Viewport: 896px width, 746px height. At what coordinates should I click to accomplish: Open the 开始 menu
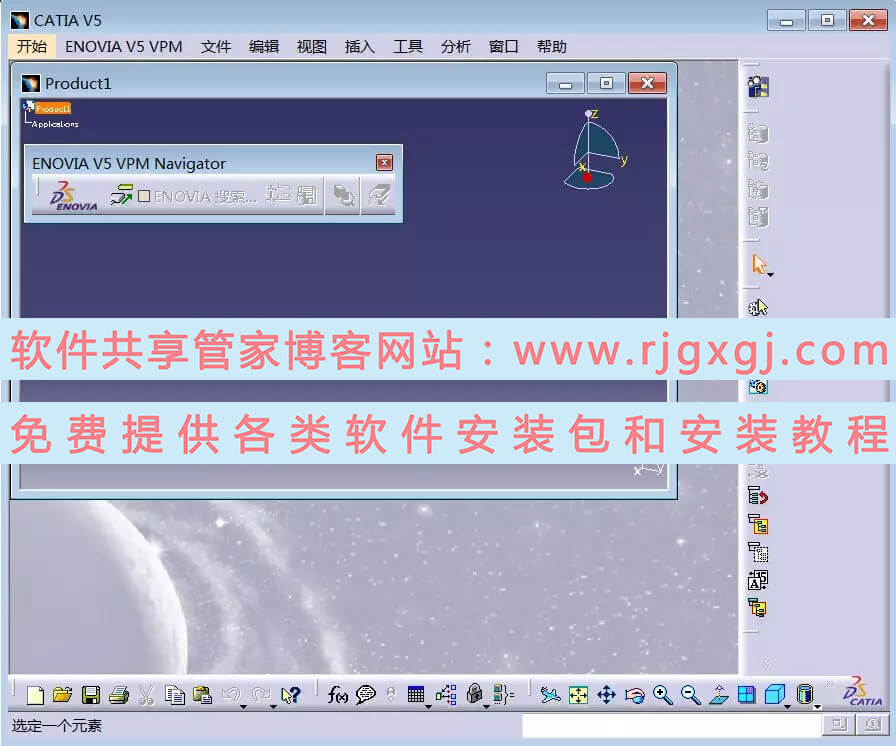(32, 46)
